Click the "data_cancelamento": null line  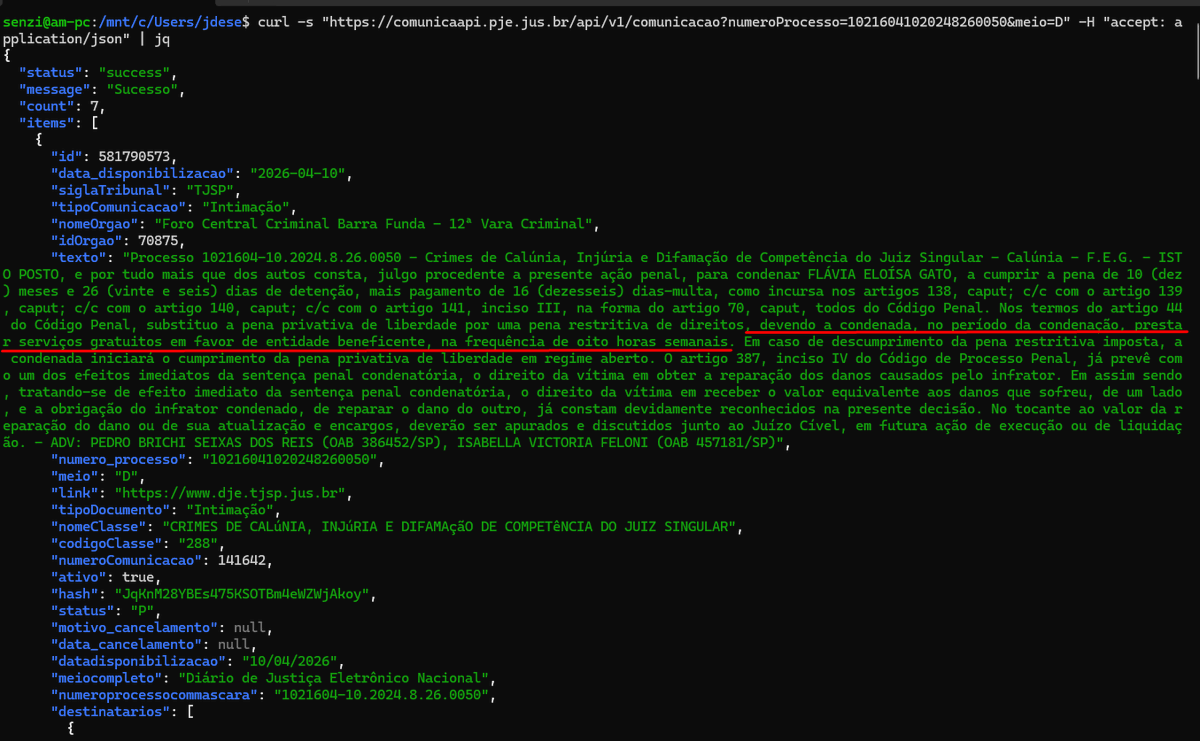pyautogui.click(x=151, y=644)
